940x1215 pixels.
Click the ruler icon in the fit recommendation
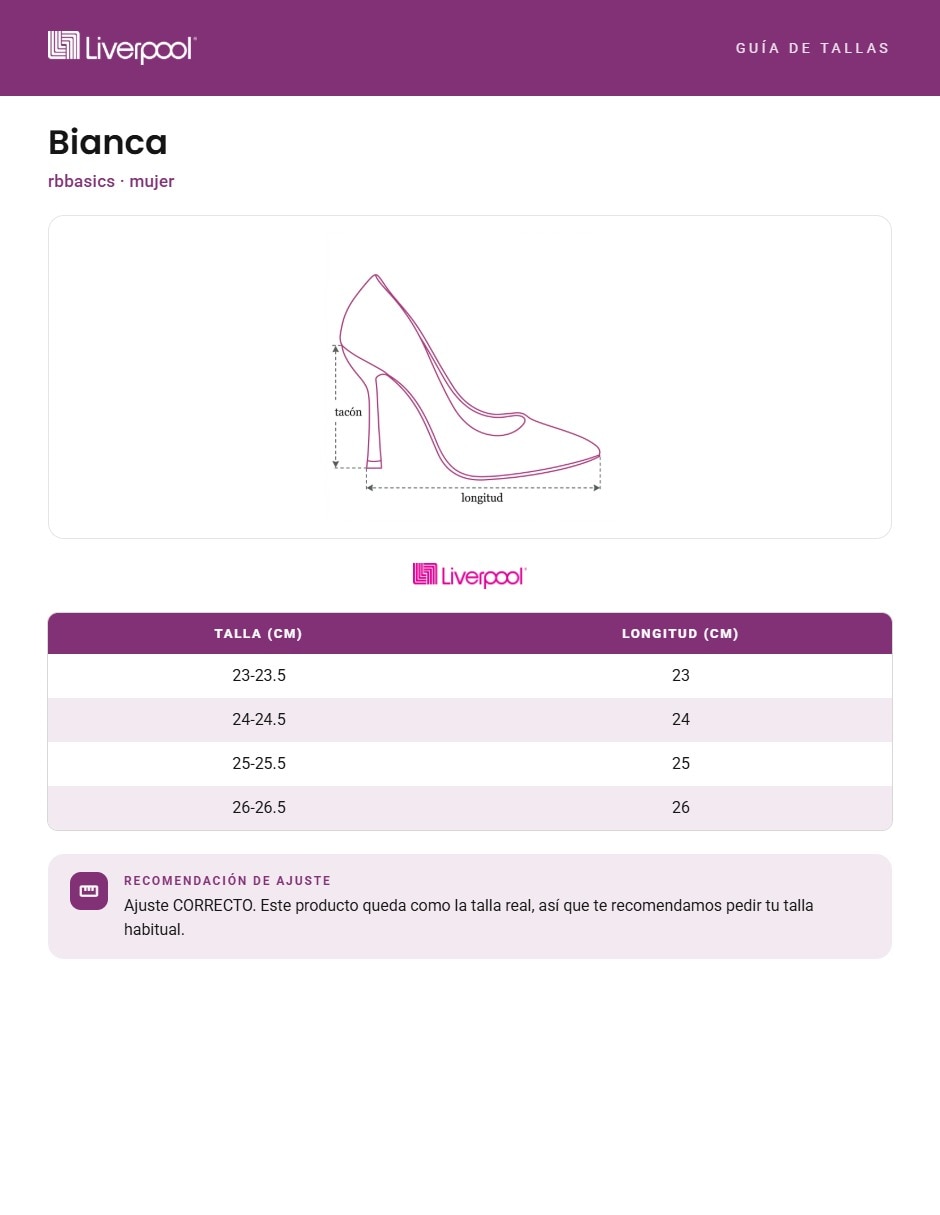coord(89,891)
